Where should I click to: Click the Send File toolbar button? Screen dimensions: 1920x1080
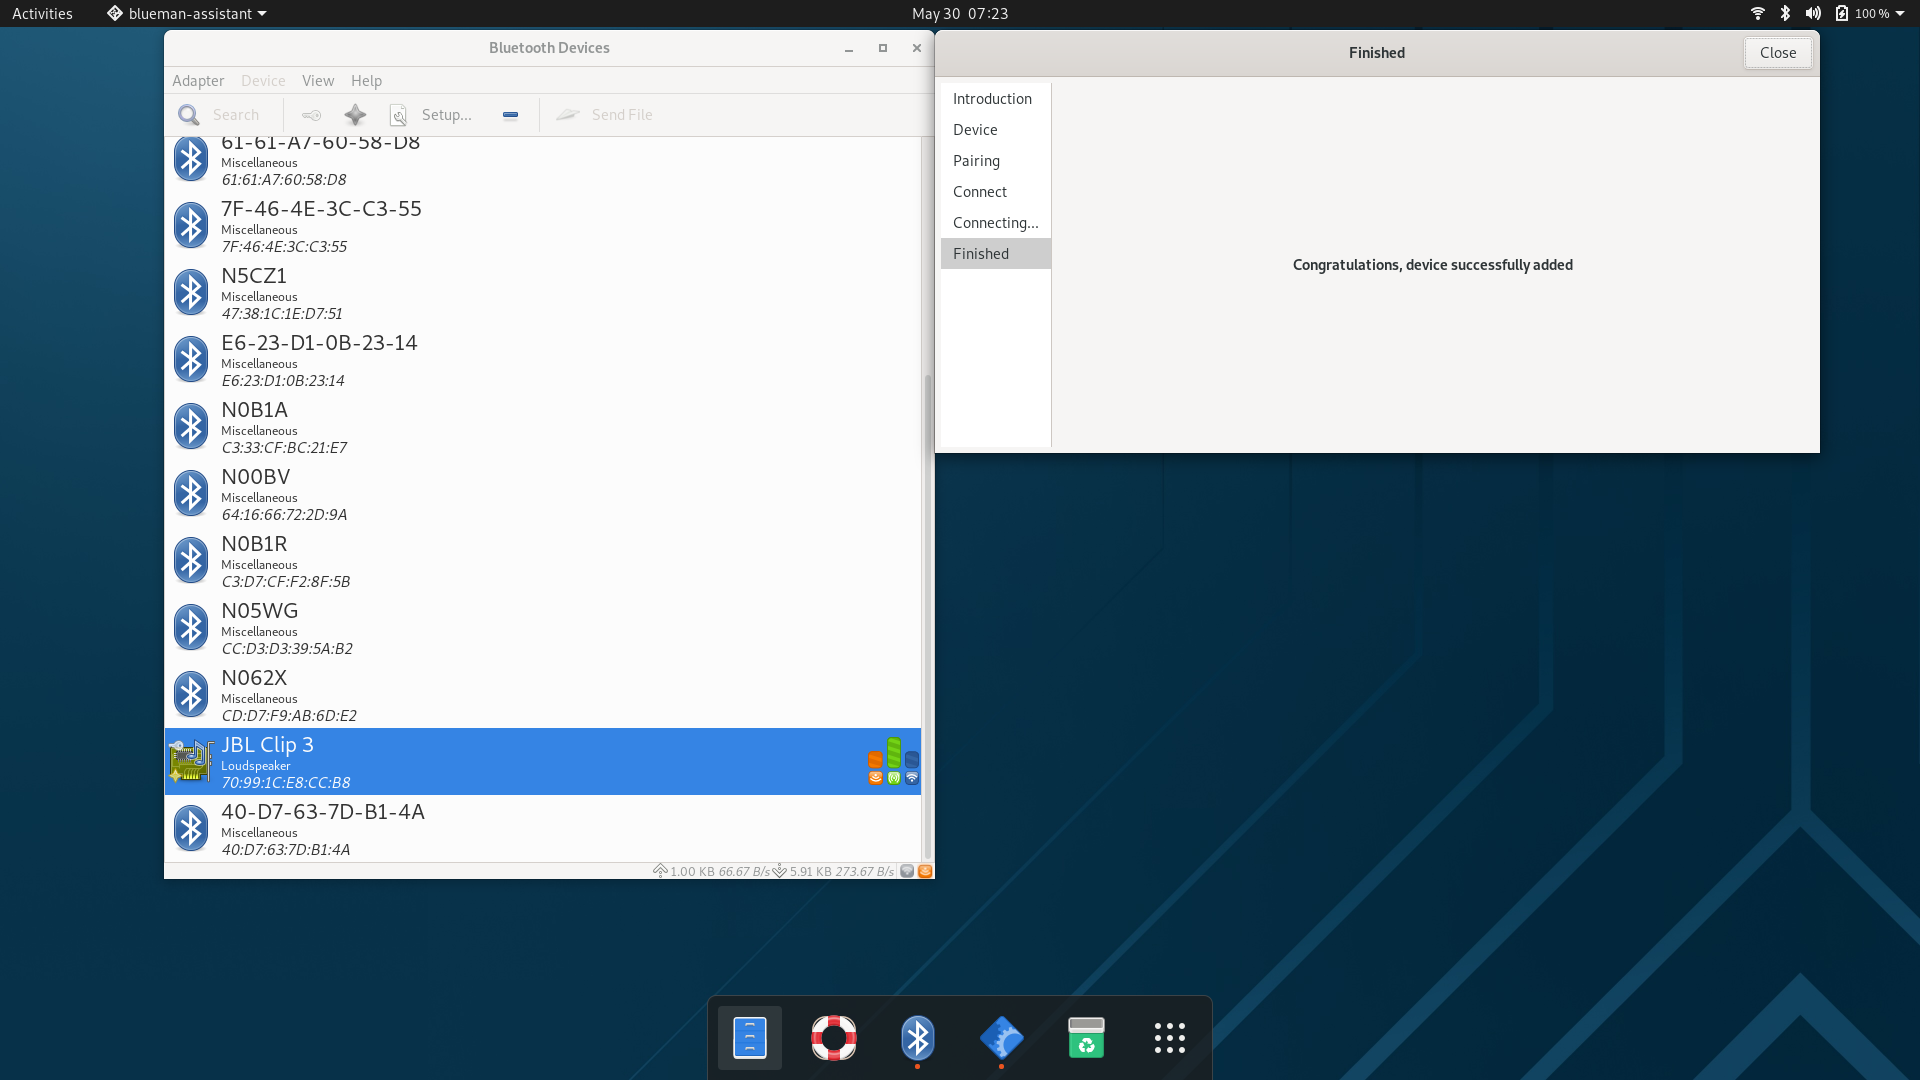(x=604, y=115)
